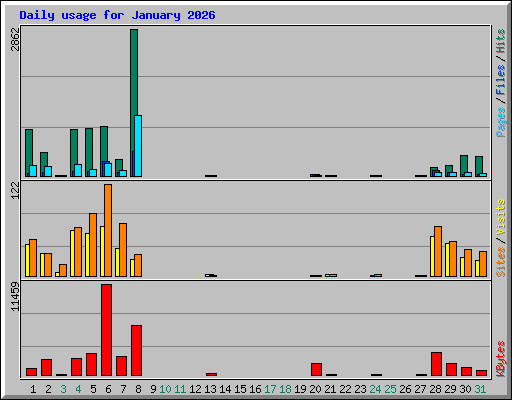Screen dimensions: 512x400
Task: Click day label '30' on the x-axis
Action: tap(465, 389)
